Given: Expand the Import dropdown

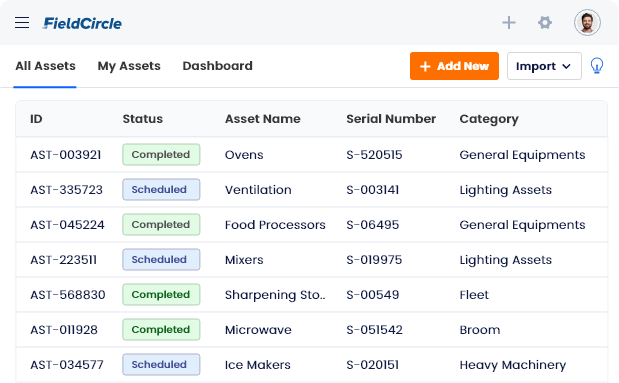Looking at the screenshot, I should click(x=544, y=66).
